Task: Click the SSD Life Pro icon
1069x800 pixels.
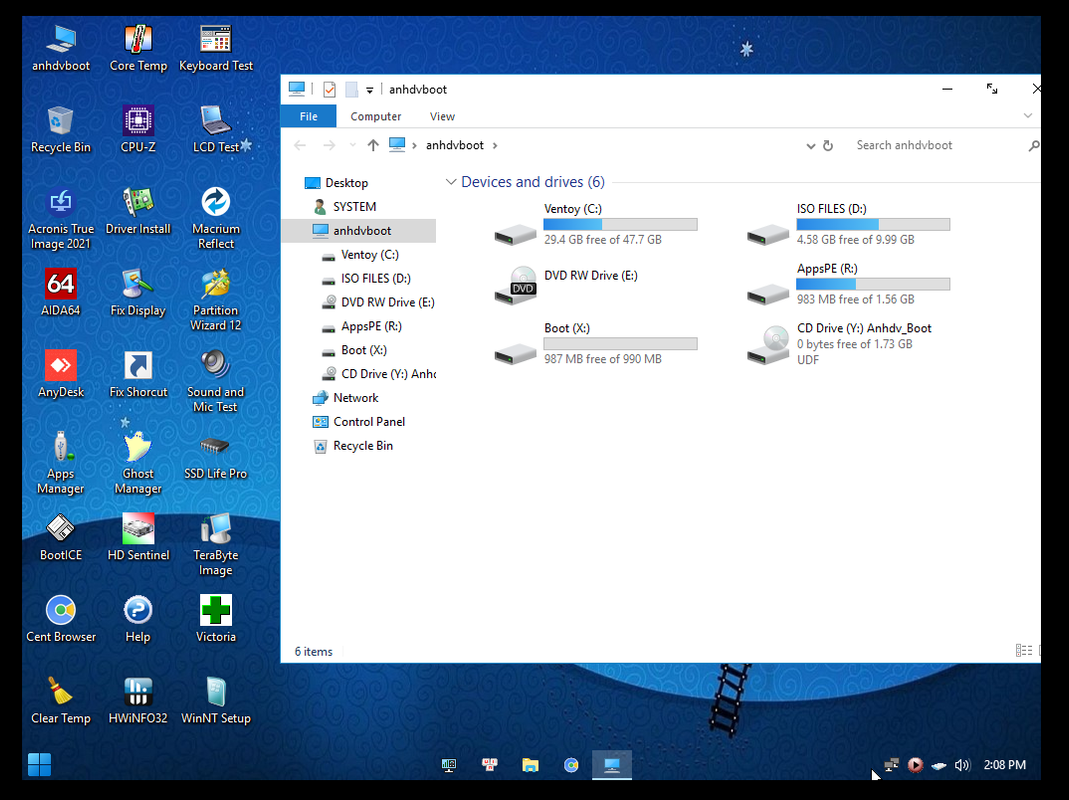Action: pos(215,456)
